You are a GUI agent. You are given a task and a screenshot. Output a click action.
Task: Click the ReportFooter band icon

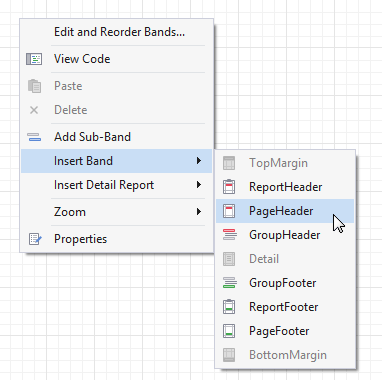(x=229, y=307)
